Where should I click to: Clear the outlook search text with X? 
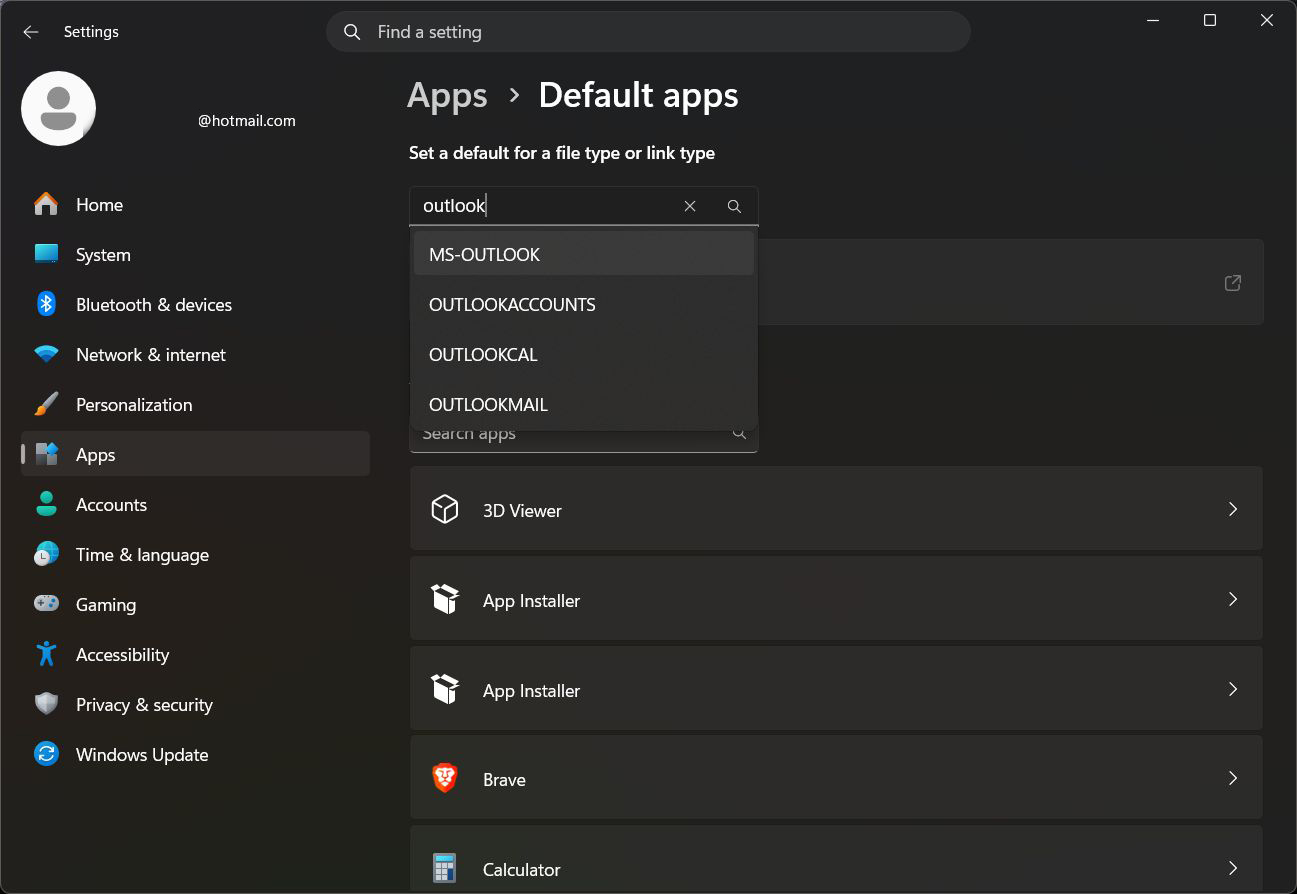690,206
